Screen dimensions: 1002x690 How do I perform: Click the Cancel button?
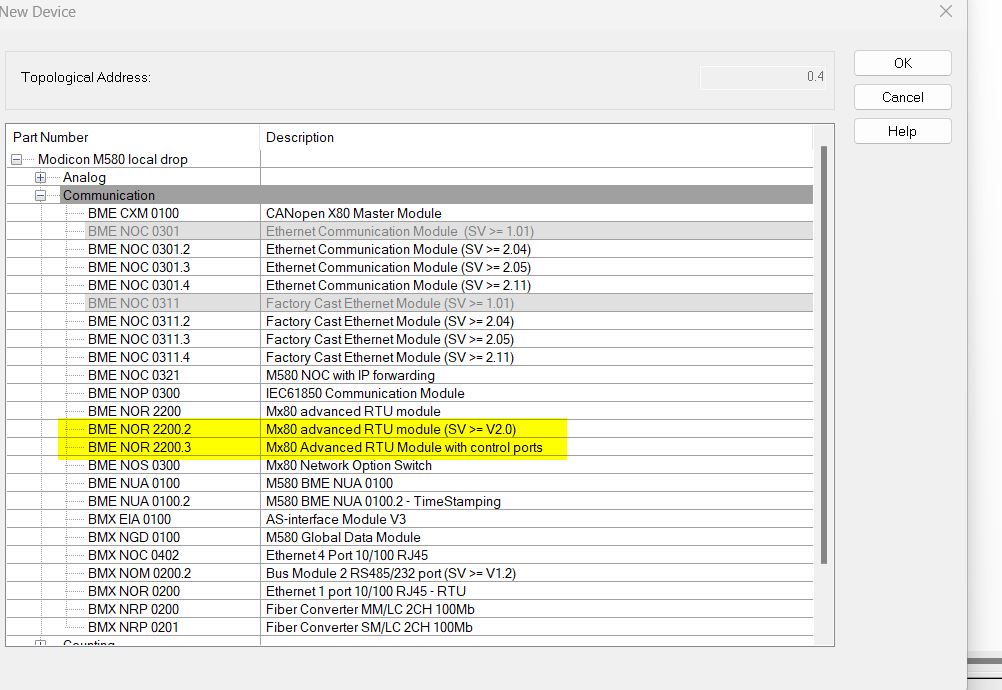902,97
